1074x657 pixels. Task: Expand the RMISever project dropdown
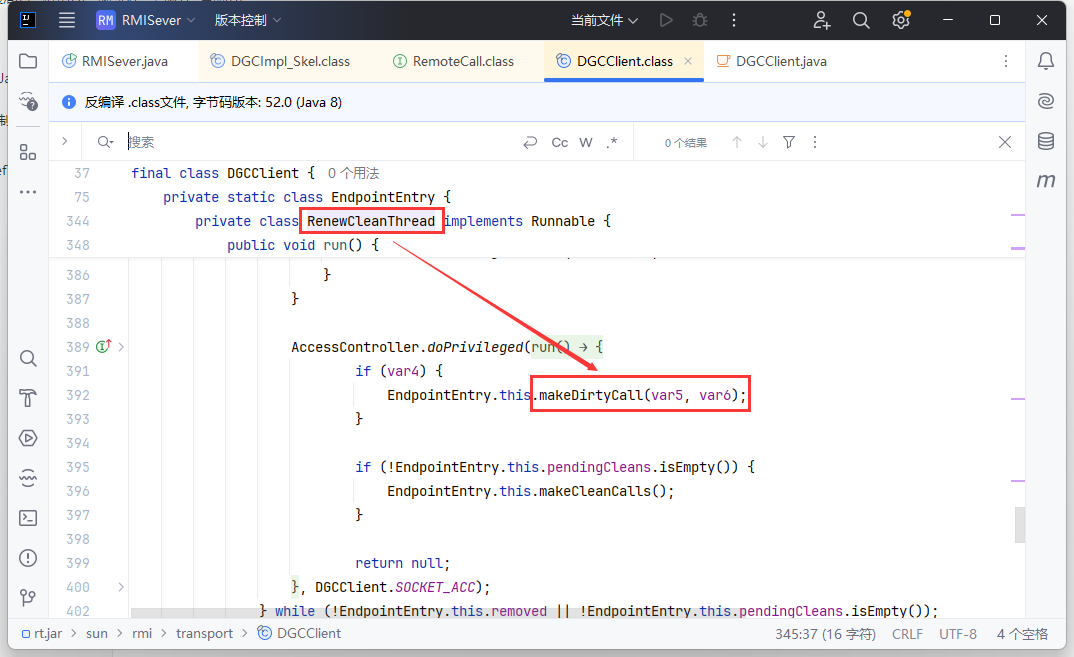(x=147, y=20)
